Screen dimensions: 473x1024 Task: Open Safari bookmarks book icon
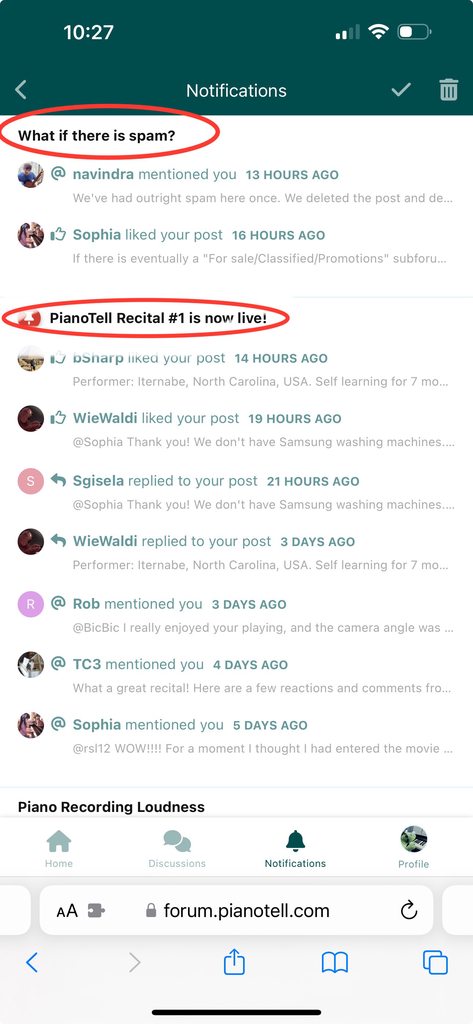coord(334,963)
